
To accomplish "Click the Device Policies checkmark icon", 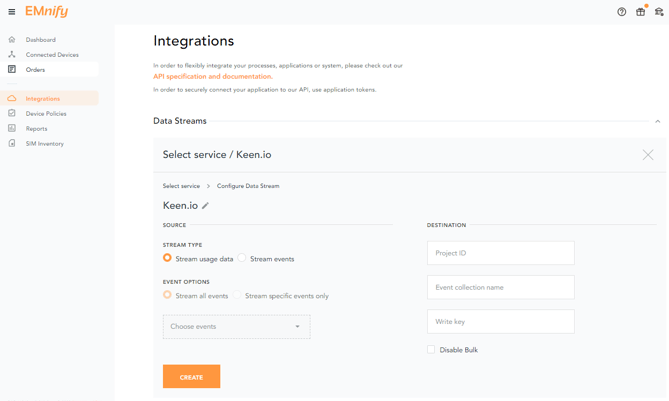I will tap(12, 113).
